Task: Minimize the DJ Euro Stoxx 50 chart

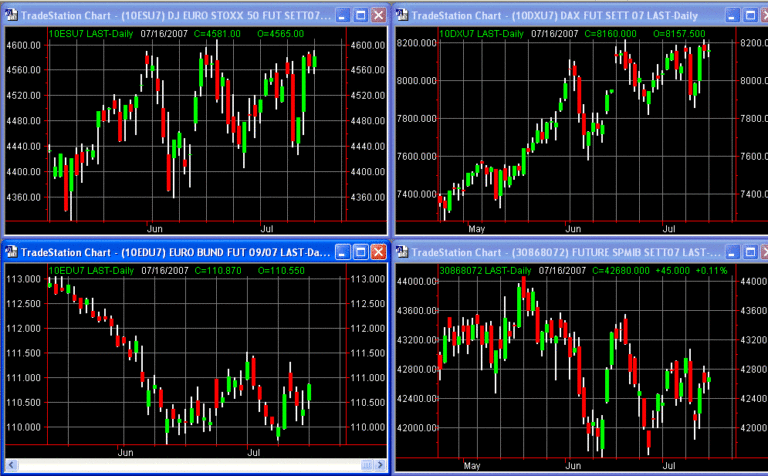Action: point(341,15)
